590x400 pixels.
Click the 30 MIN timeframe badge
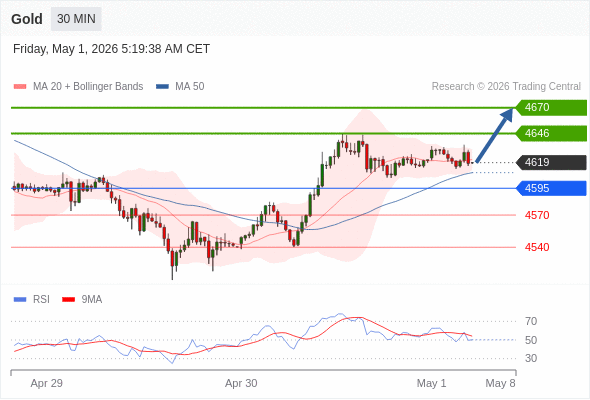tap(76, 19)
